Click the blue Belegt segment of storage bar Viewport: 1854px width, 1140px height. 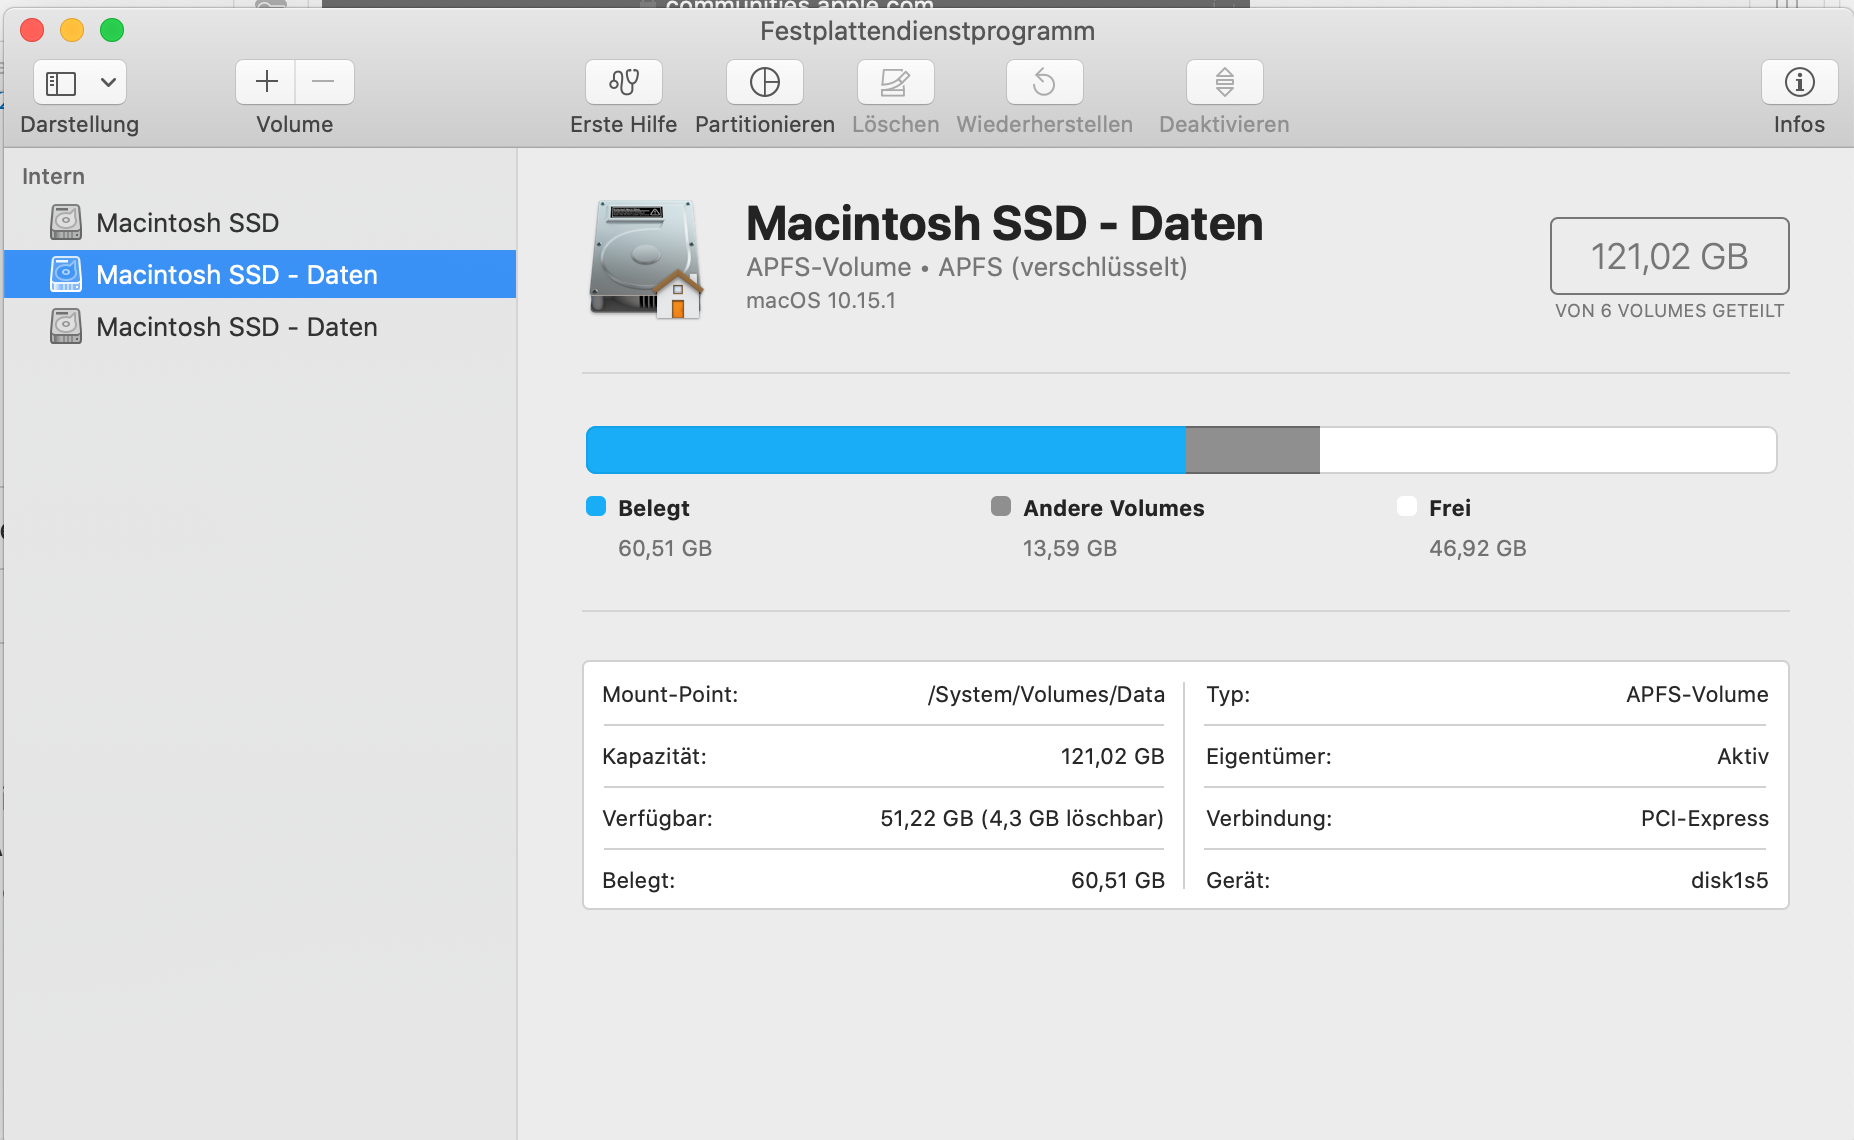[885, 450]
